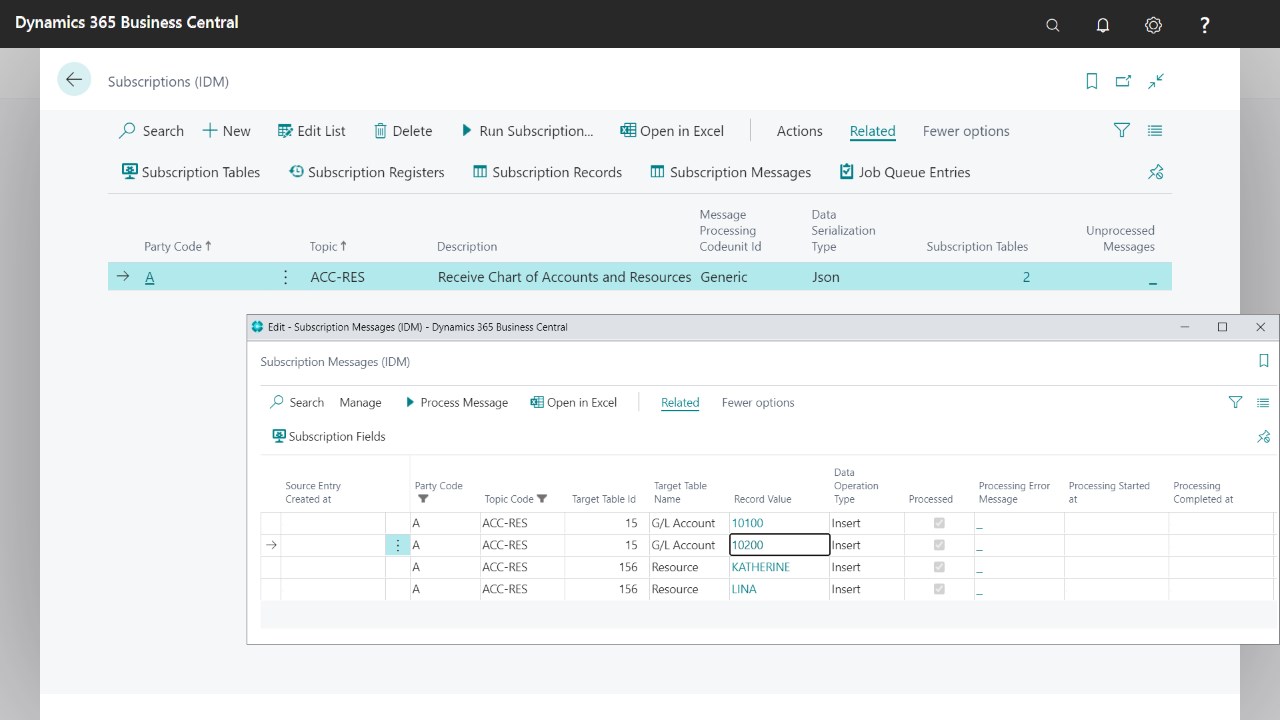Show the filter pane on Subscriptions page

coord(1122,130)
